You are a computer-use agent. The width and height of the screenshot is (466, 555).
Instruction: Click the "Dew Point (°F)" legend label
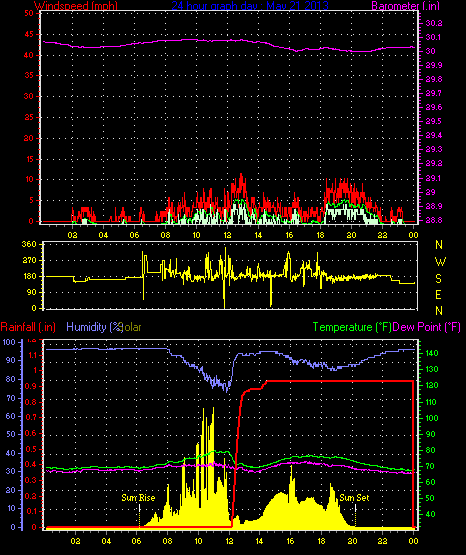(426, 327)
